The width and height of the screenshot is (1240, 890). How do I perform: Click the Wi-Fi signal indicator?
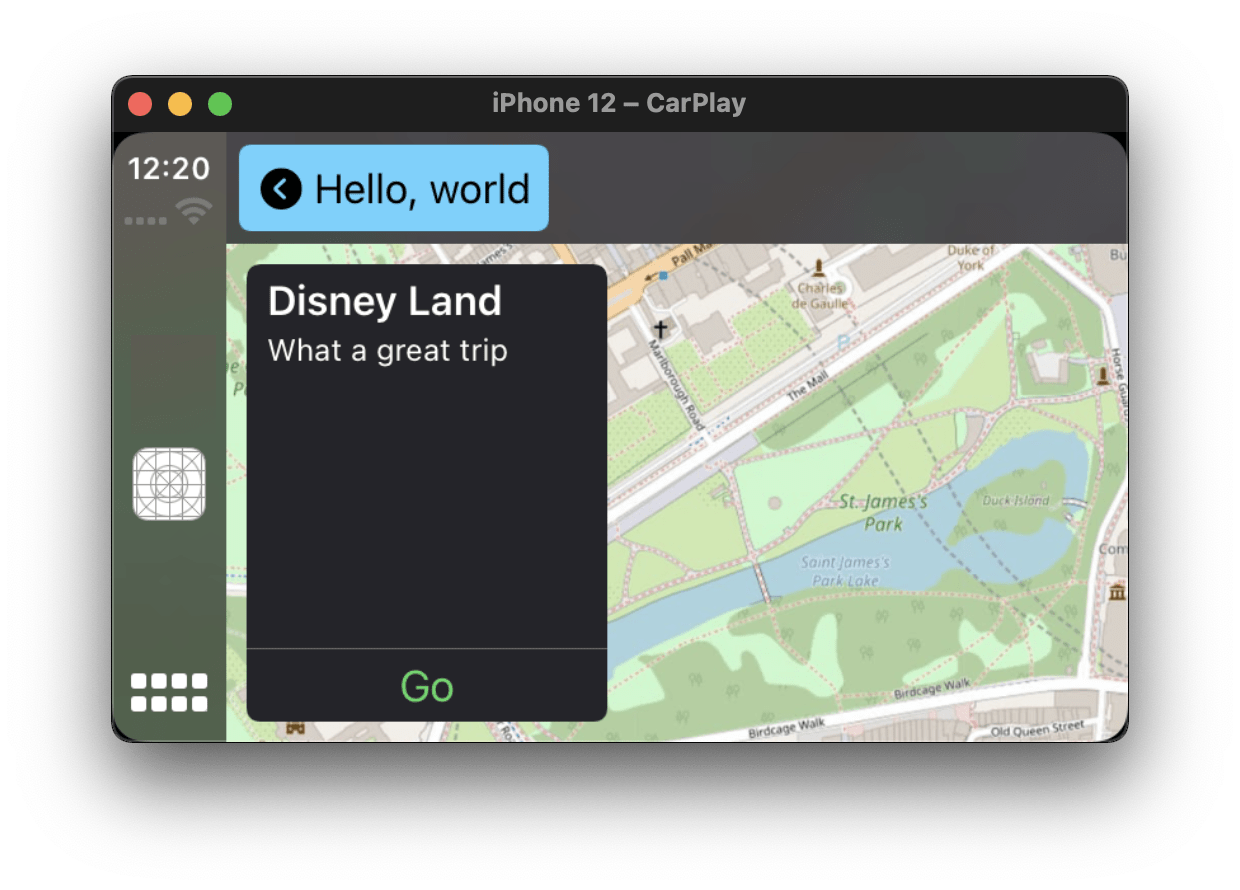coord(194,209)
